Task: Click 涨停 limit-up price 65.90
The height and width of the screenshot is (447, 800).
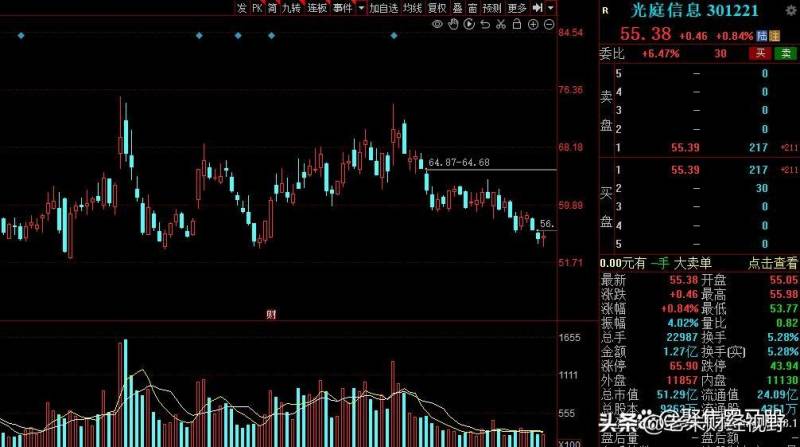Action: tap(683, 366)
